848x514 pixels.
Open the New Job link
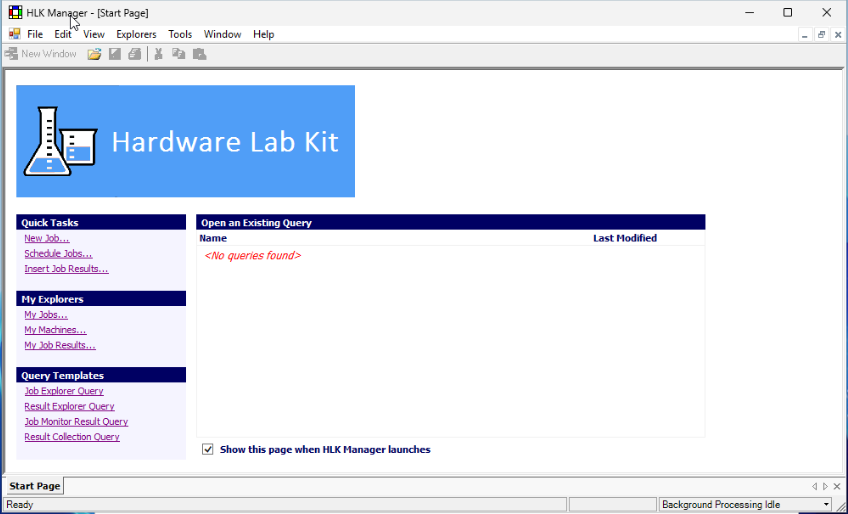47,238
